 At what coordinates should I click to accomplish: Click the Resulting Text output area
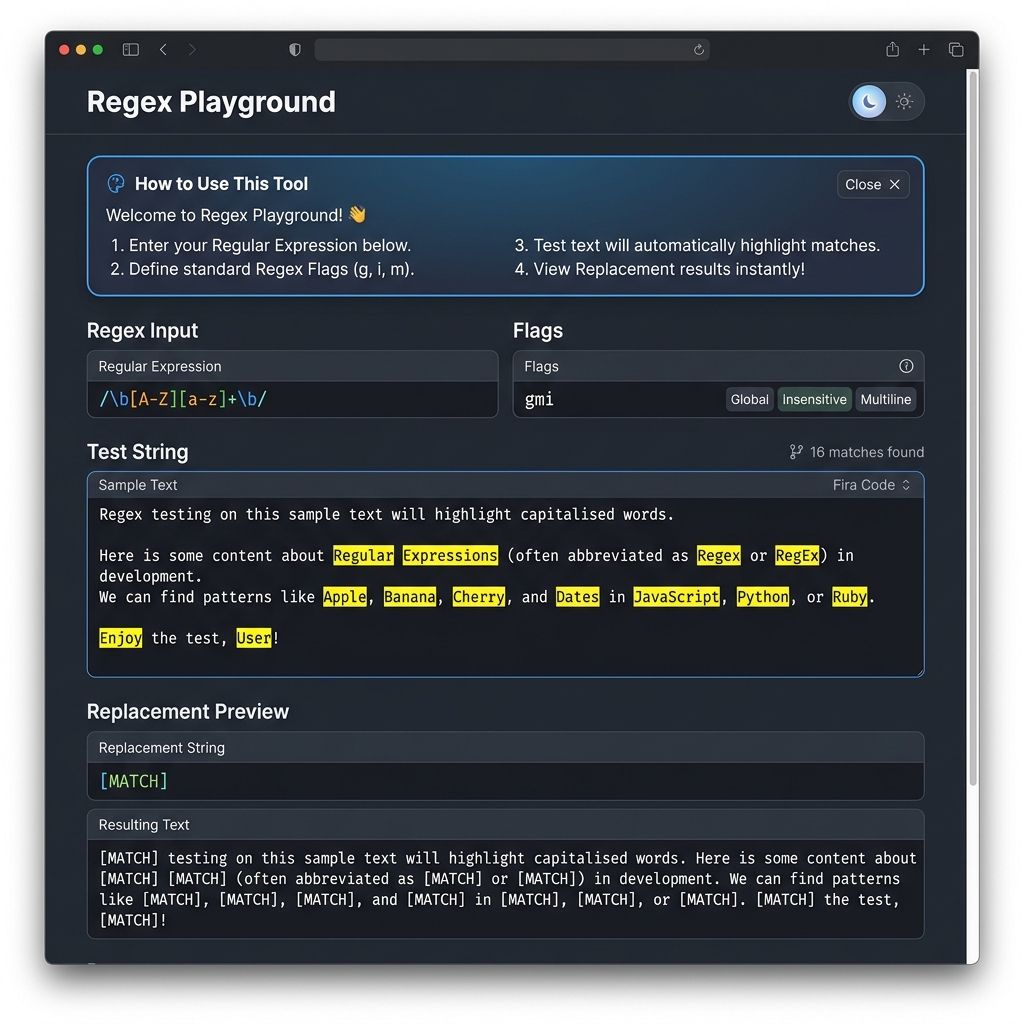coord(505,889)
